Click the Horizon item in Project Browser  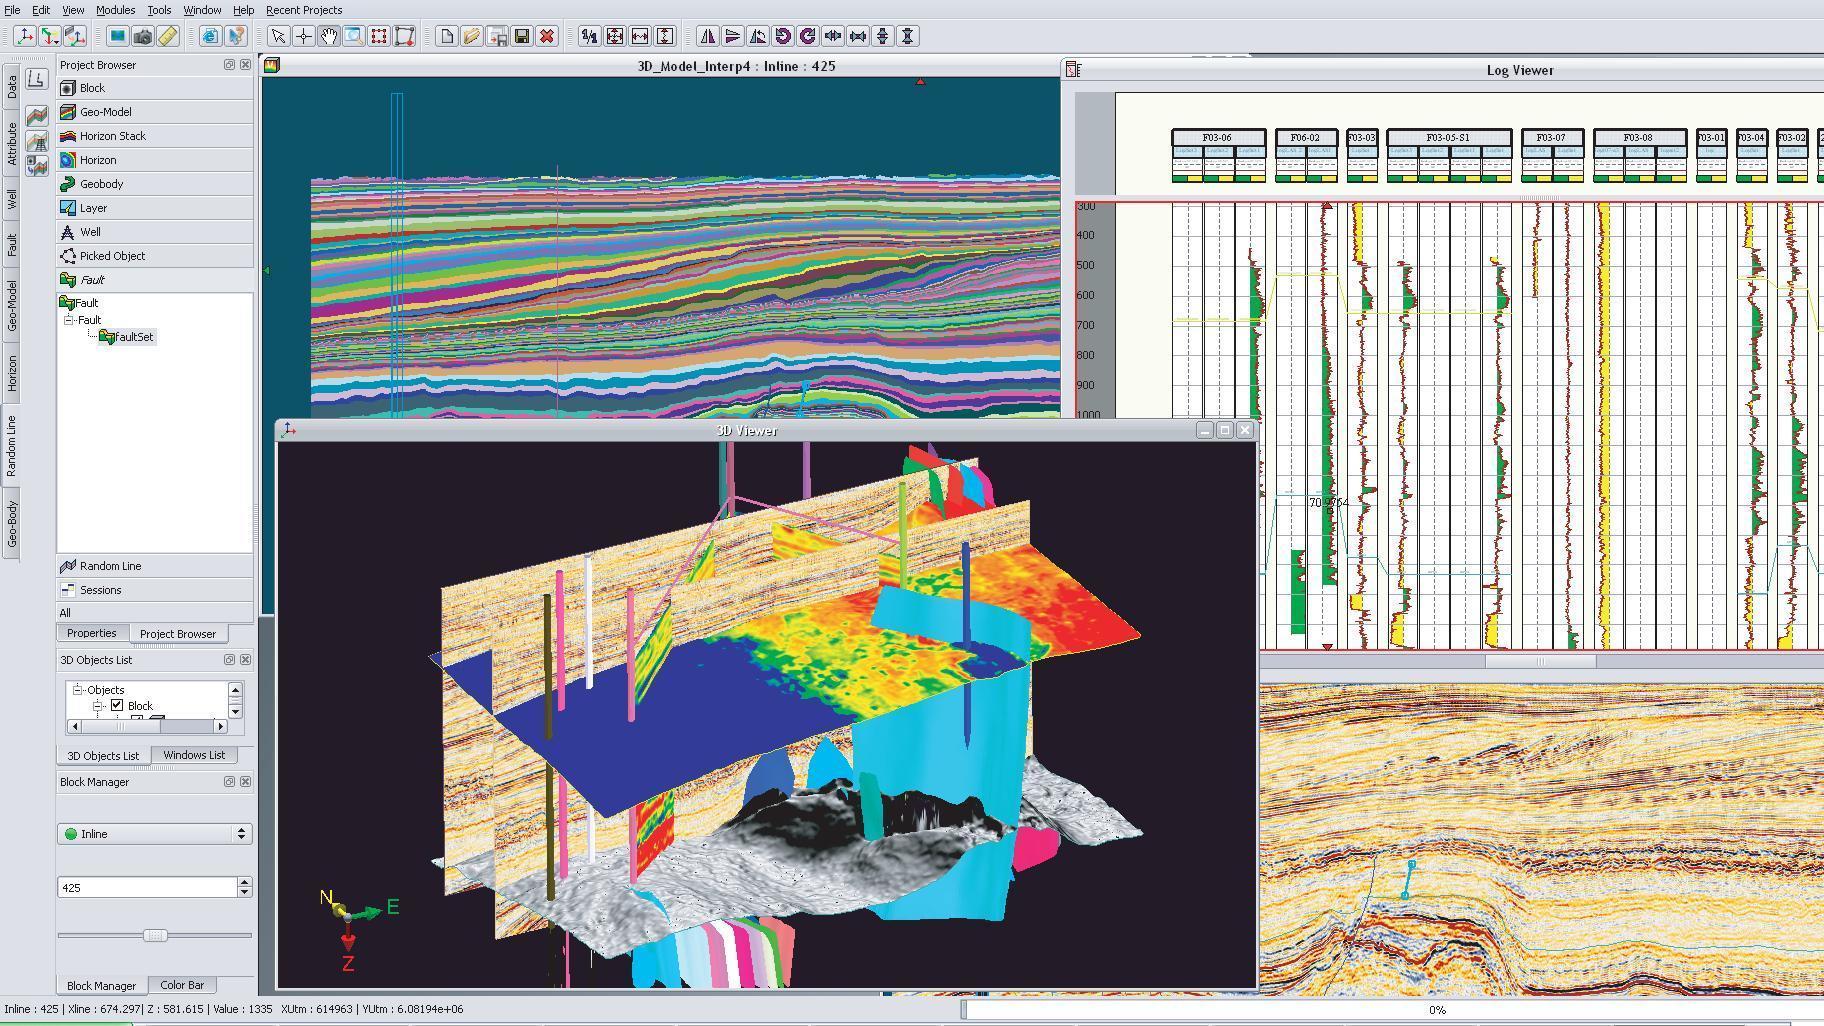[x=154, y=160]
